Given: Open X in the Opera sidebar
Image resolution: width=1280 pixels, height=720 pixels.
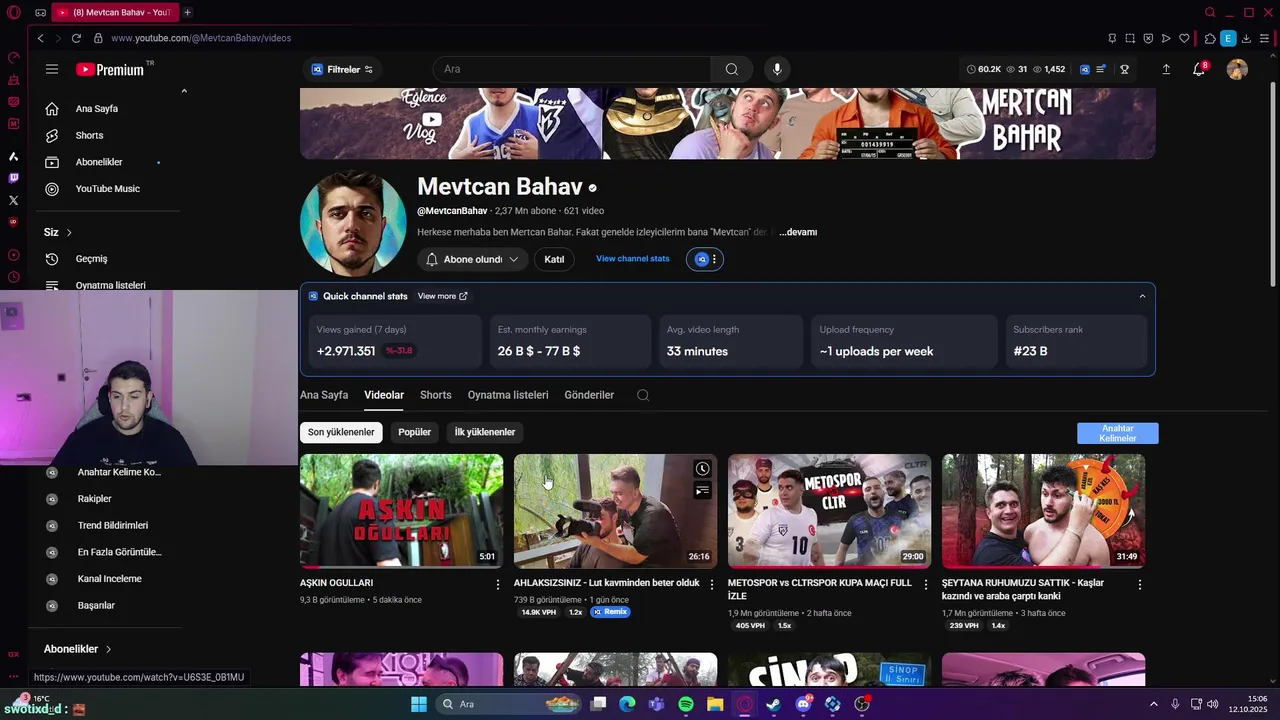Looking at the screenshot, I should pos(13,200).
